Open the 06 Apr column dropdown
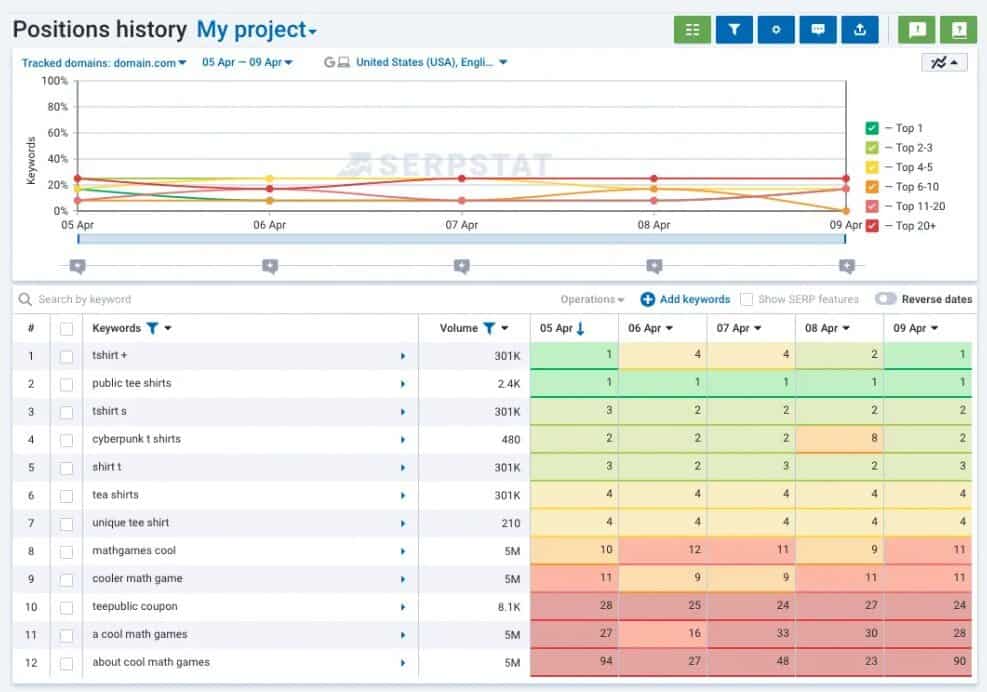Screen dimensions: 987x692 [x=669, y=328]
